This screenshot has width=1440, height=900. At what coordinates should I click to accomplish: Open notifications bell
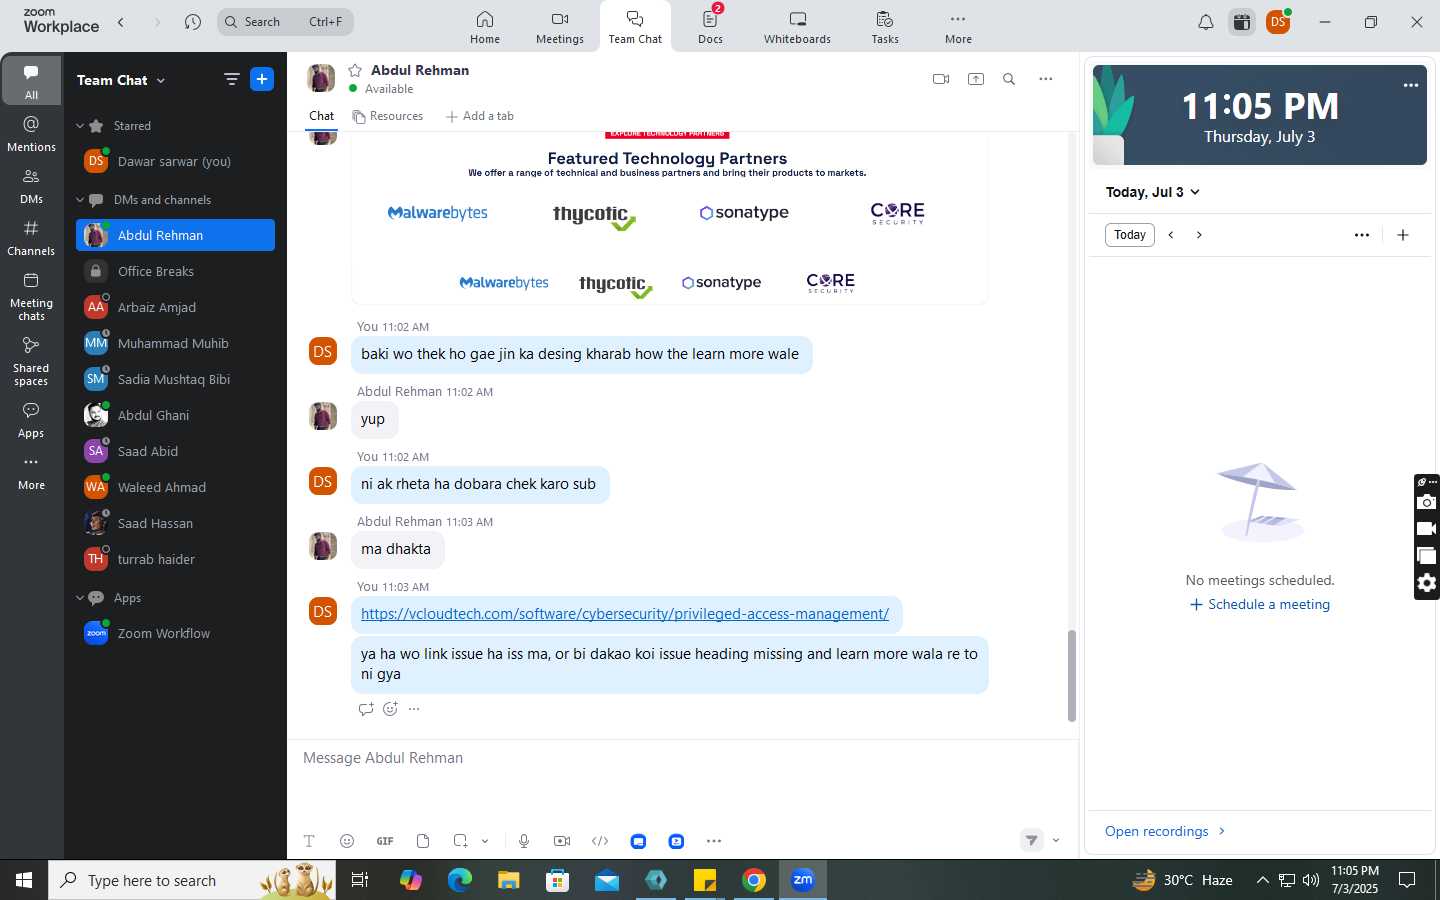point(1206,22)
